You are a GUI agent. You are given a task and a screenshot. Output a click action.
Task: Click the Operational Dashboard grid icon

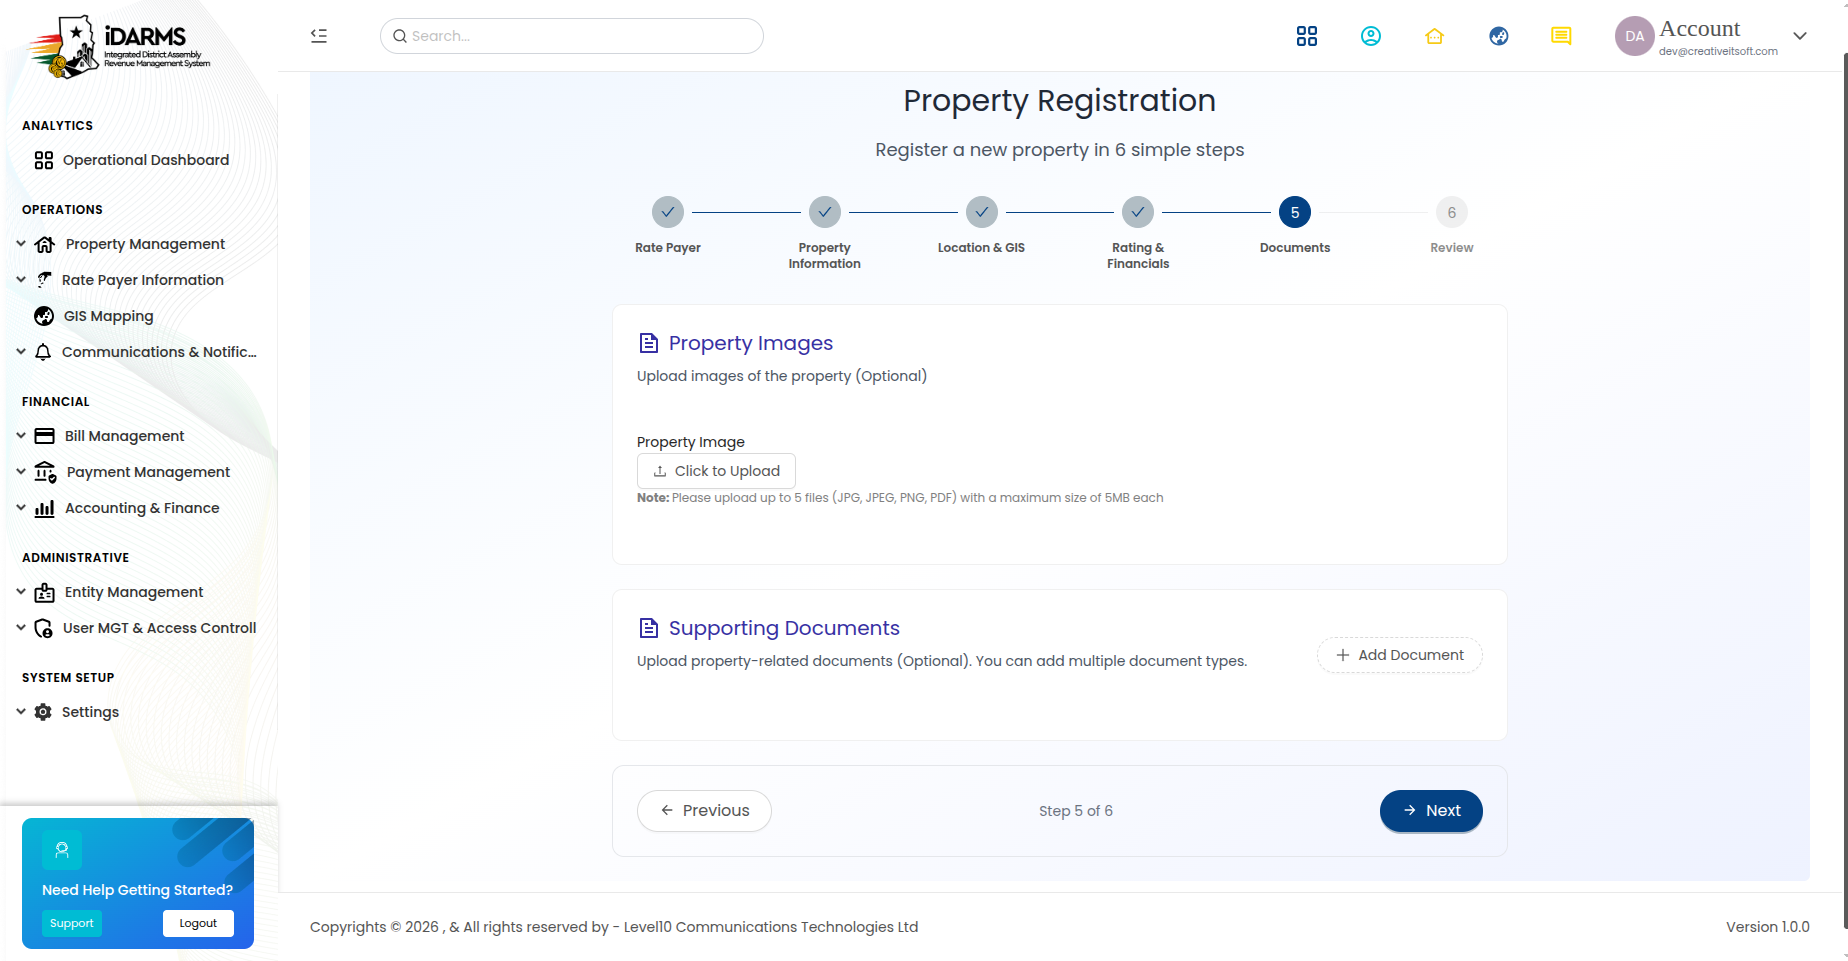44,160
